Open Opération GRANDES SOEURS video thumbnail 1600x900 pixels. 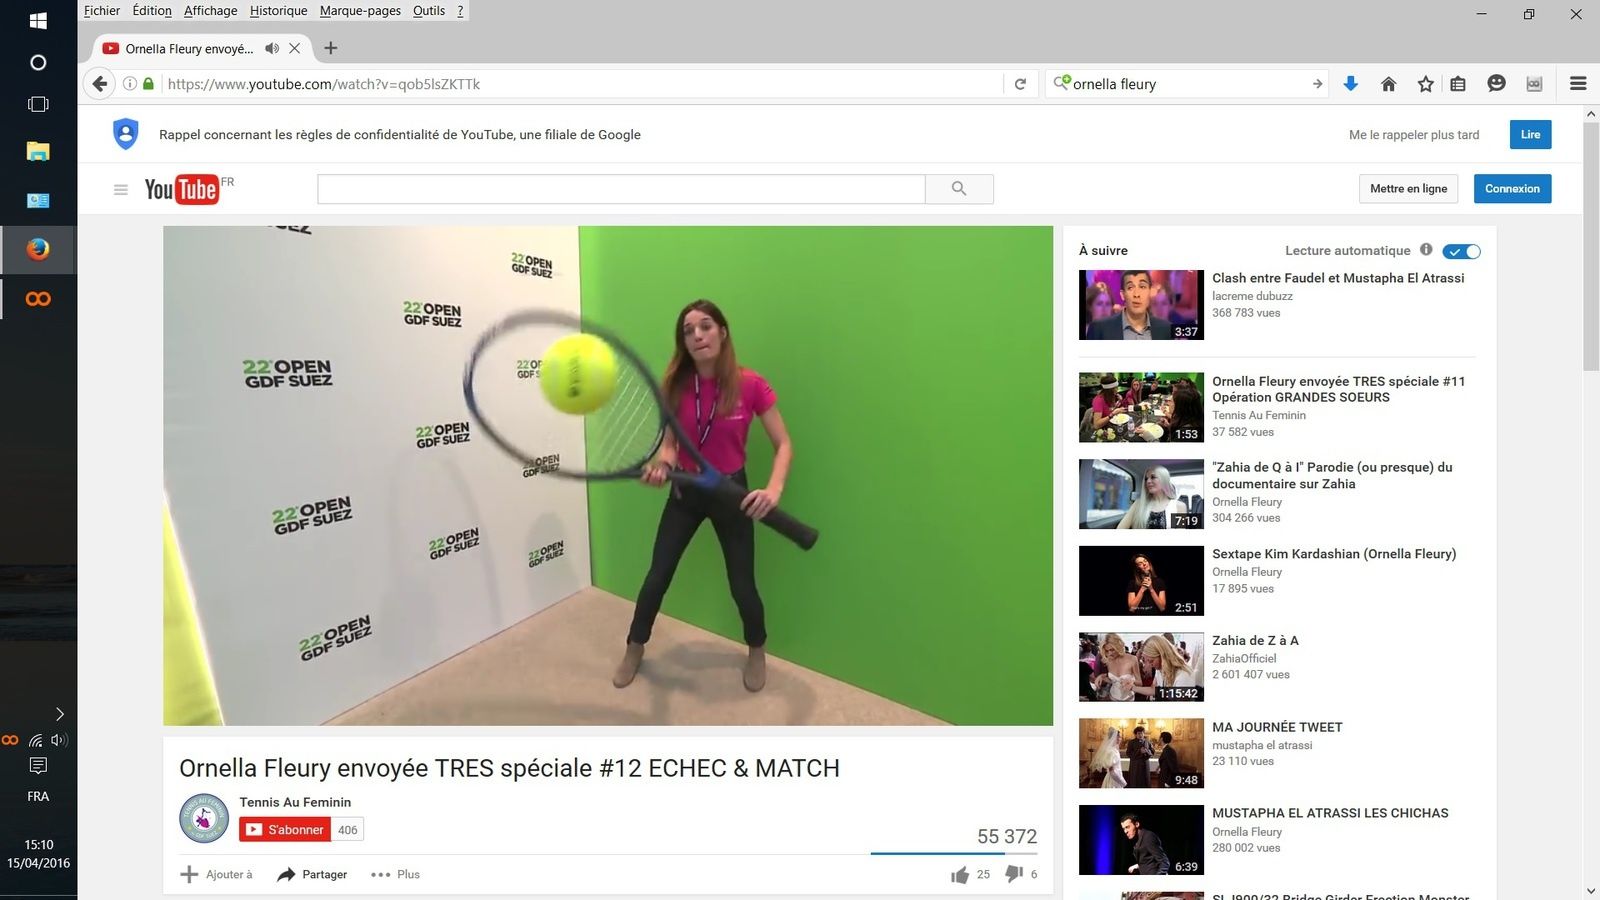[x=1141, y=408]
